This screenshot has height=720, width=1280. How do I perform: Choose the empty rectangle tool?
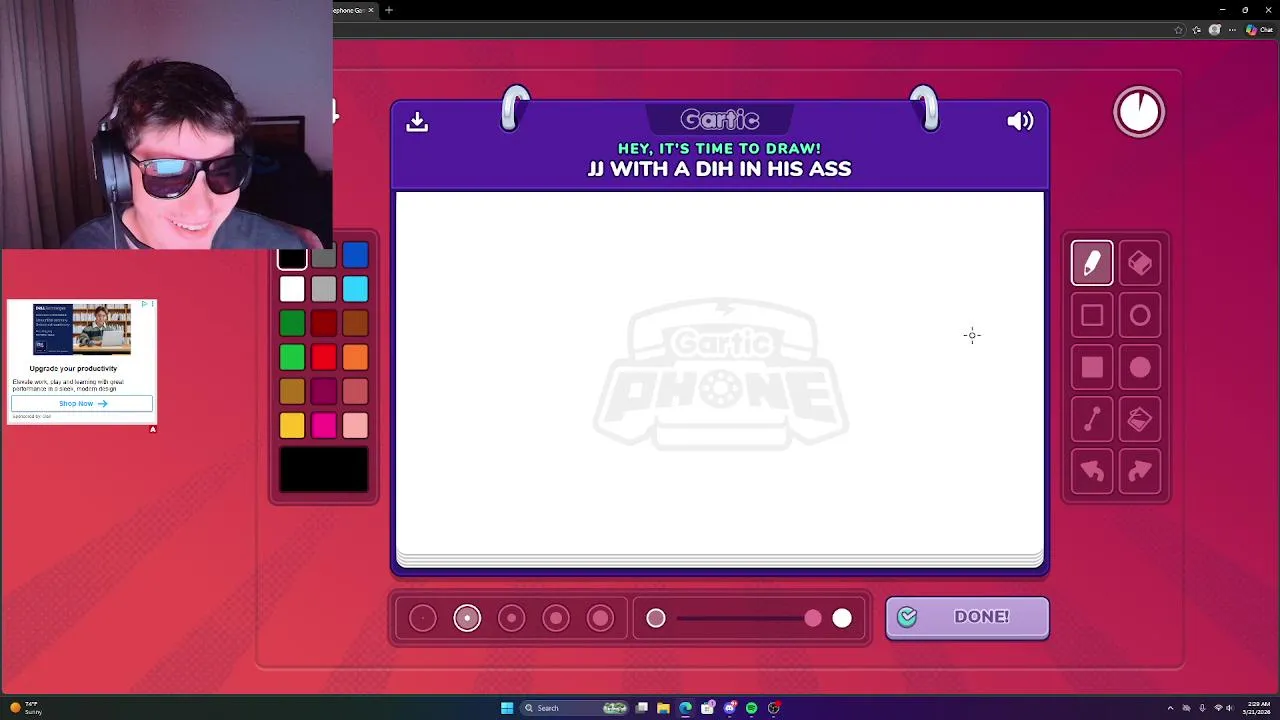pos(1092,316)
